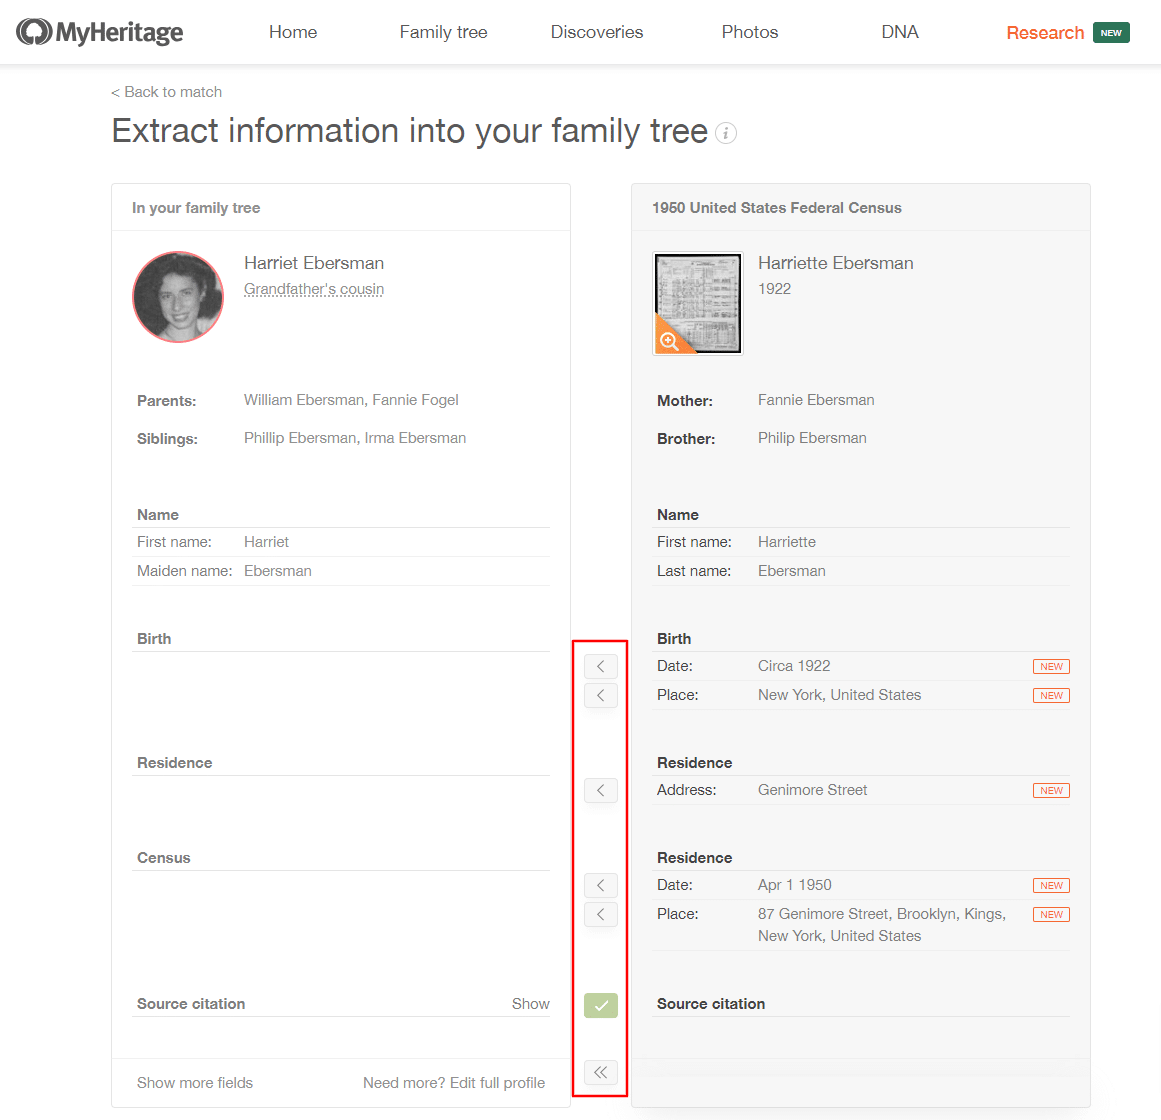This screenshot has width=1161, height=1120.
Task: Click the 1950 United States Federal Census heading
Action: (x=777, y=208)
